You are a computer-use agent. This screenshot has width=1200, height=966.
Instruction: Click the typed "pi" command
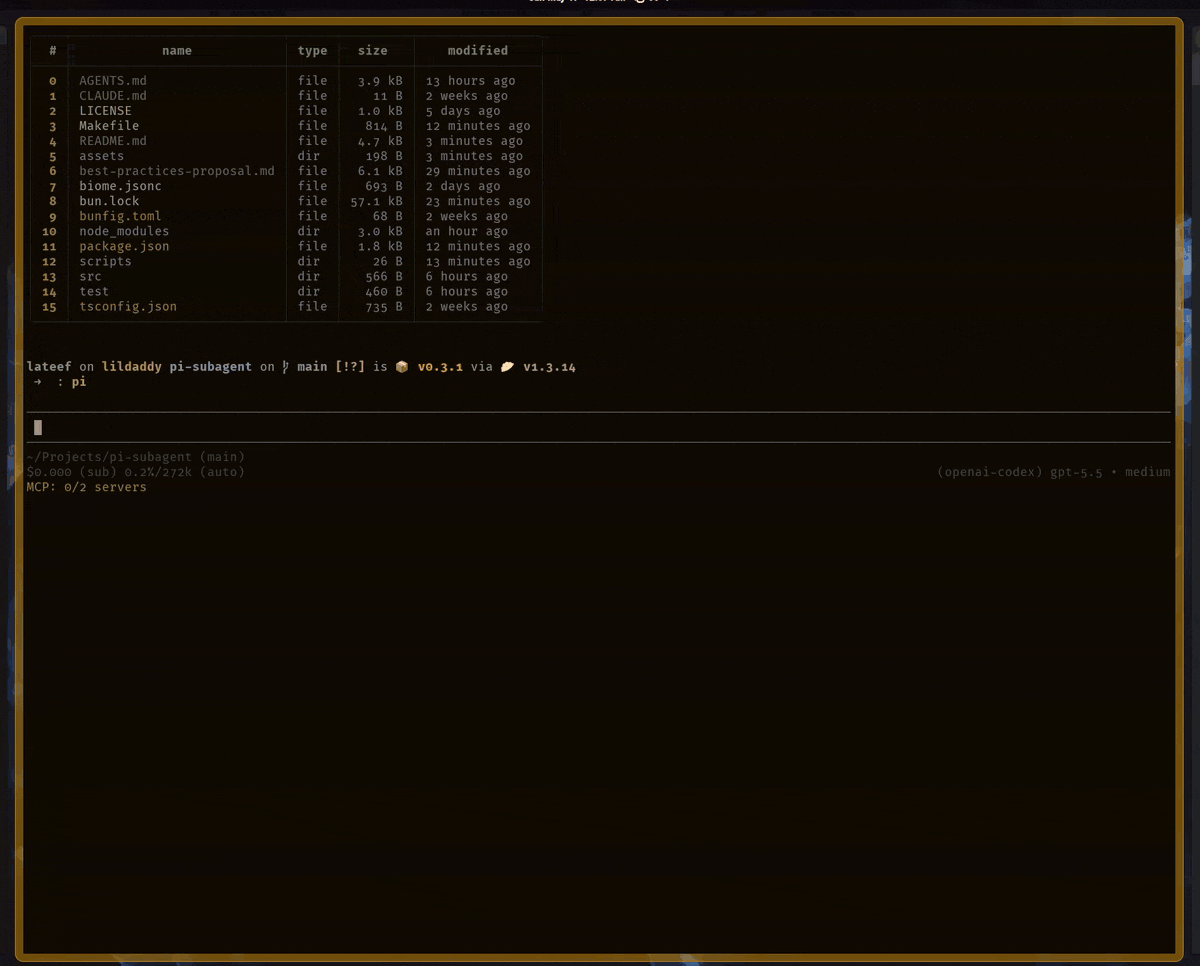[79, 382]
